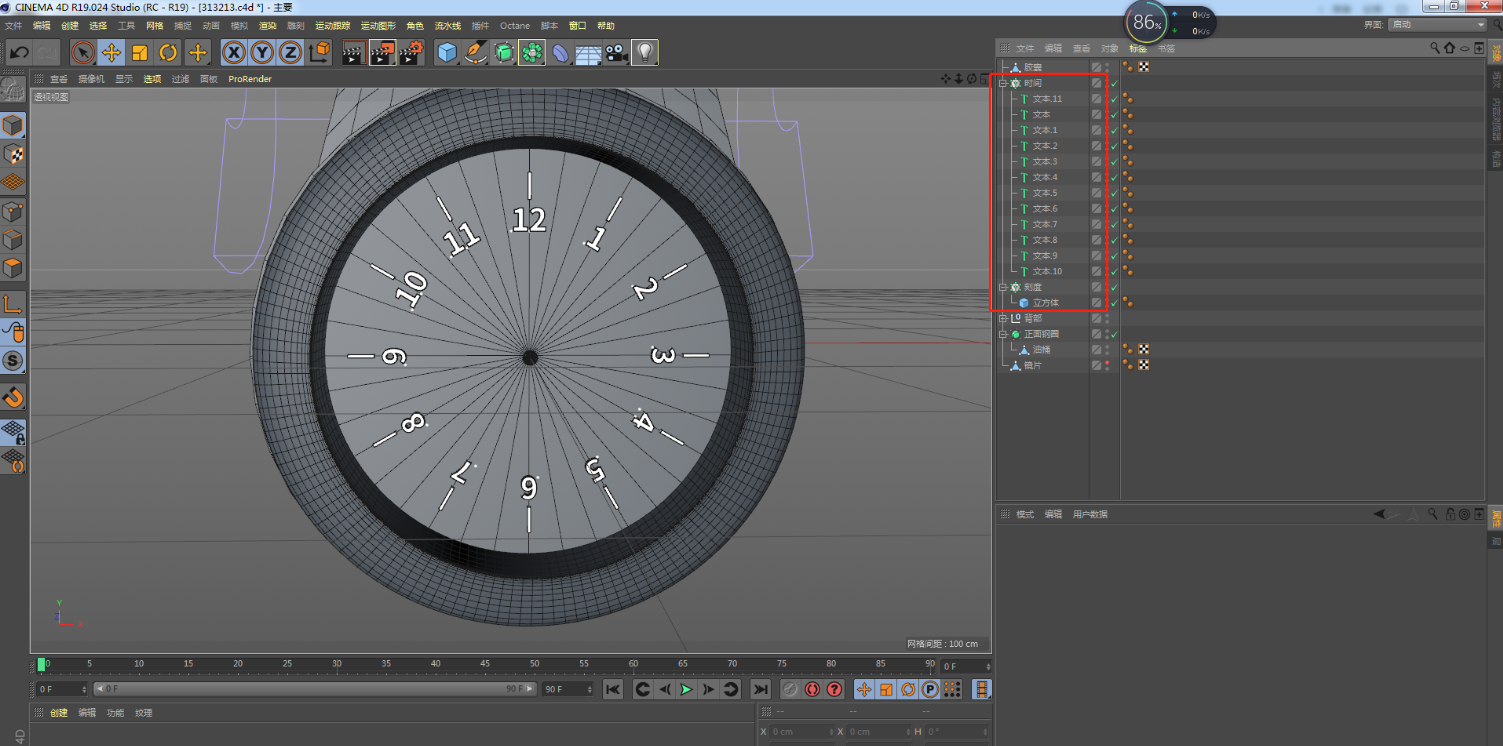Viewport: 1503px width, 746px height.
Task: Open the 标签 menu in object manager
Action: point(1138,48)
